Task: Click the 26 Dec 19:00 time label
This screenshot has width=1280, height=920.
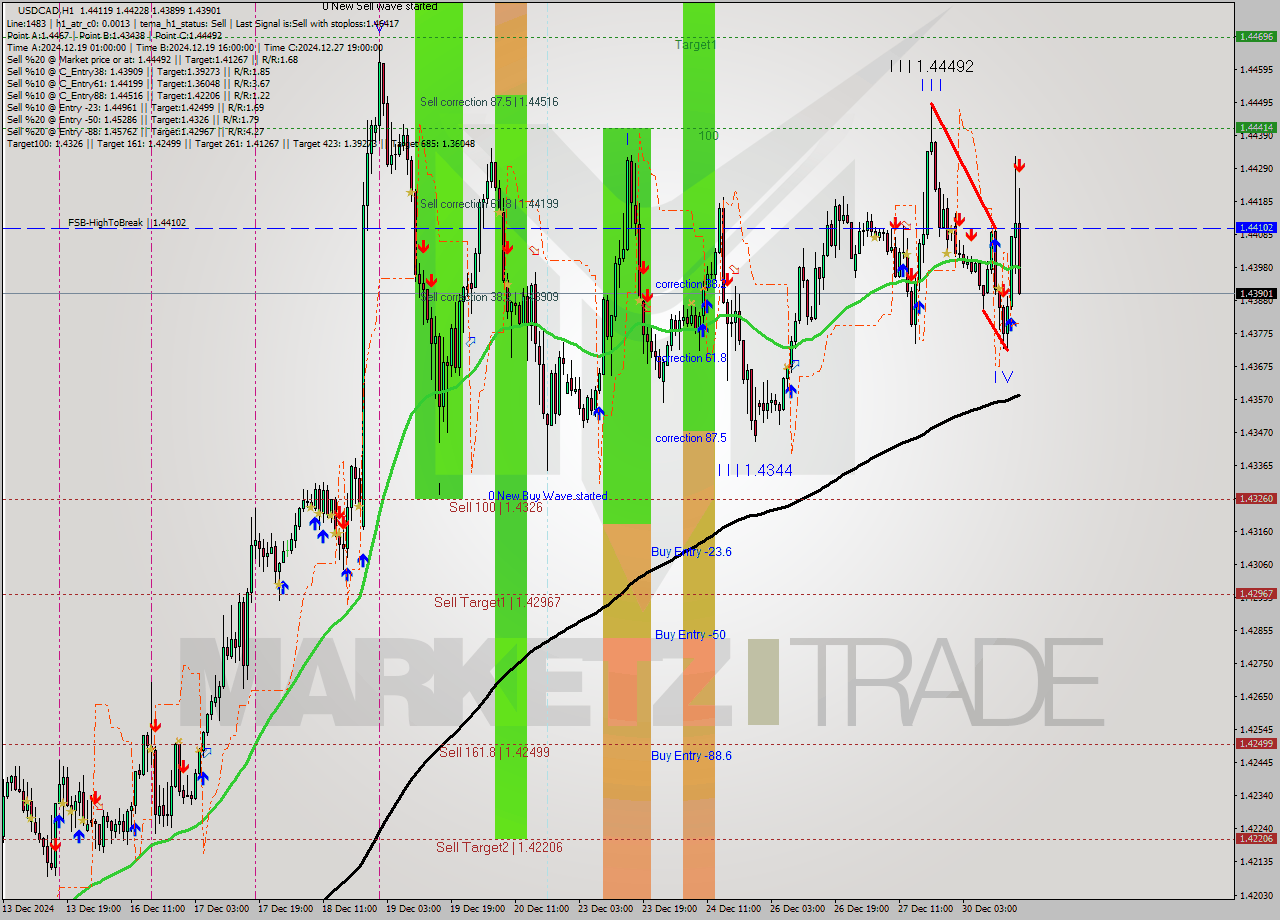Action: point(862,909)
